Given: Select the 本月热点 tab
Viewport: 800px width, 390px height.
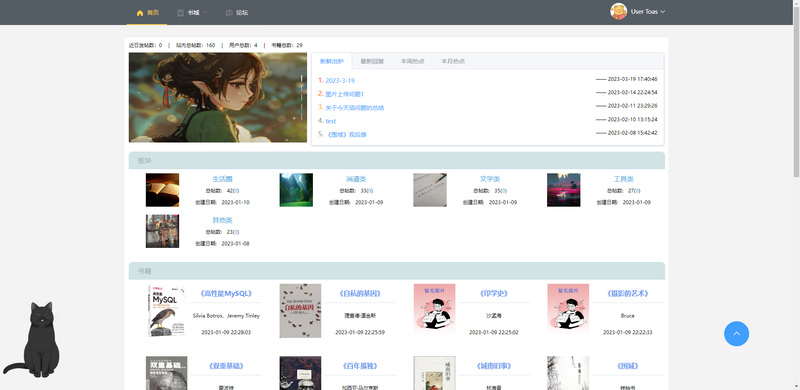Looking at the screenshot, I should [x=453, y=61].
